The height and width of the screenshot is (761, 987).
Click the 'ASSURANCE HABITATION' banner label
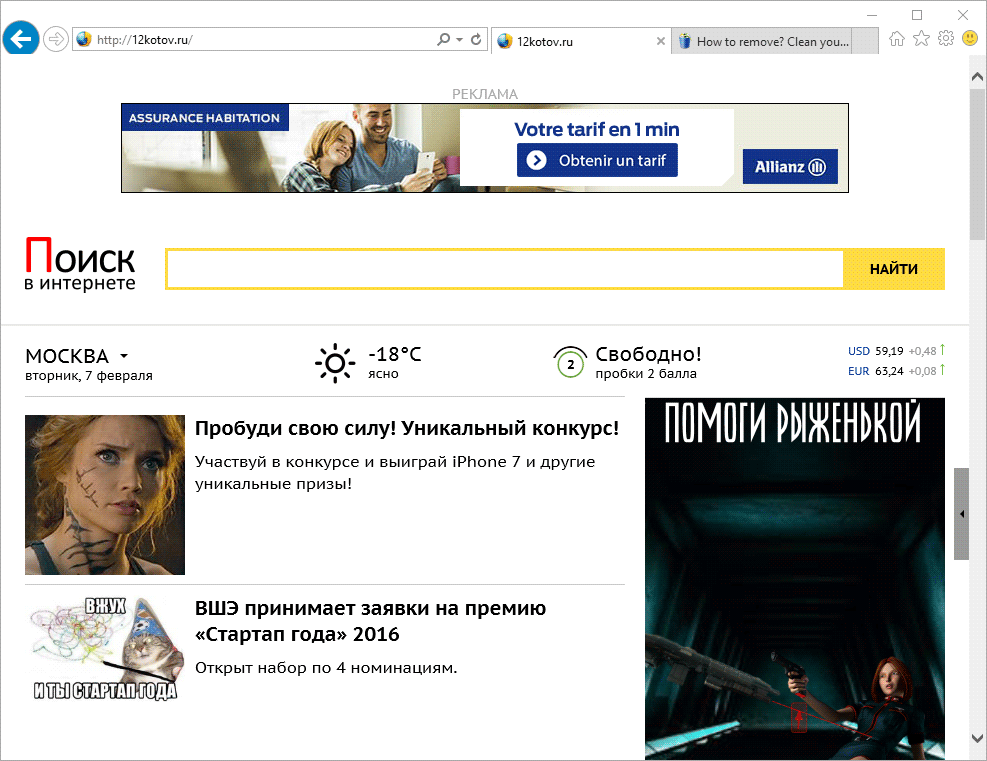(x=205, y=118)
